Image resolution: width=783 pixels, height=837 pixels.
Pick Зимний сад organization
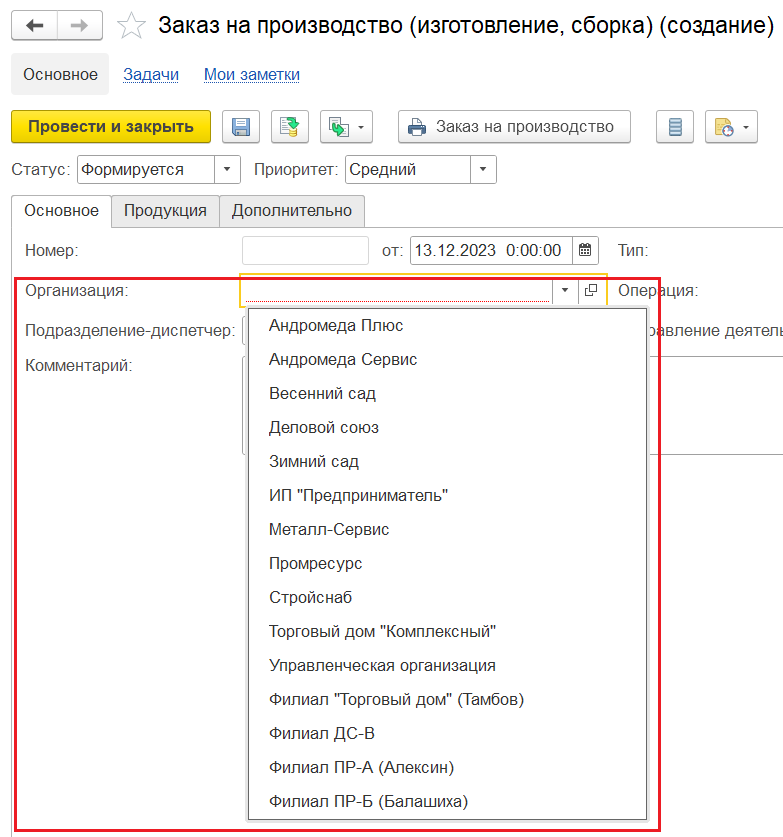pyautogui.click(x=447, y=461)
